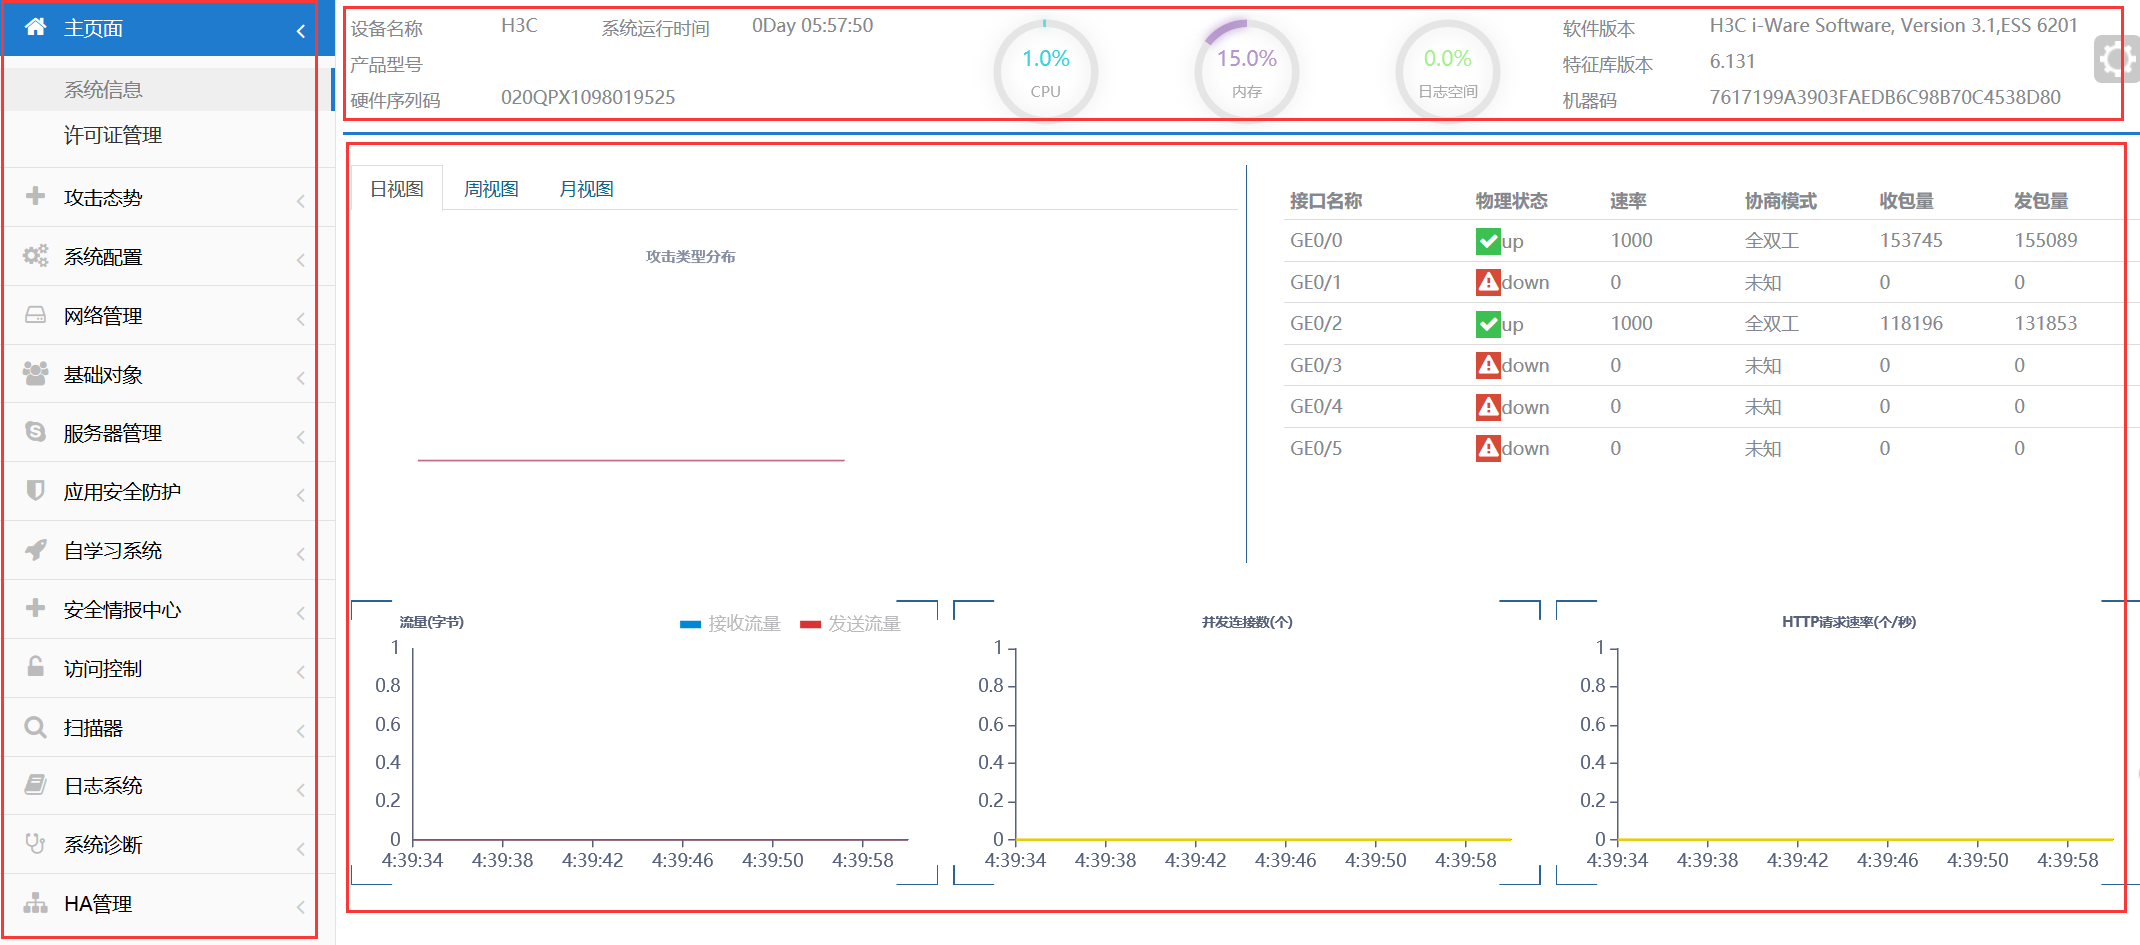Click the 攻击类型分布 chart title
The width and height of the screenshot is (2140, 945).
click(691, 256)
